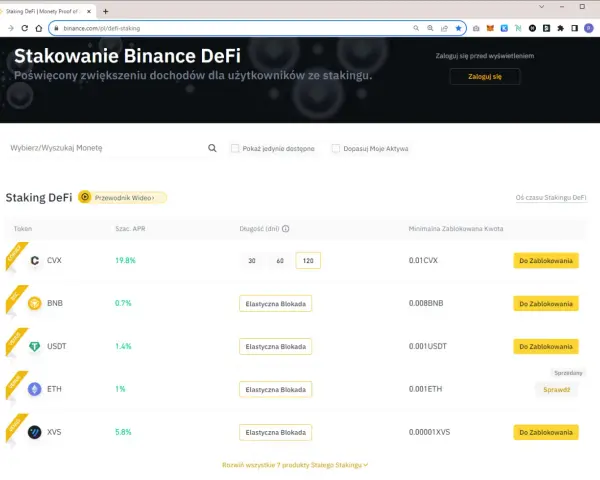Click the 0.001ETH minimum amount
This screenshot has width=600, height=480.
(x=425, y=389)
